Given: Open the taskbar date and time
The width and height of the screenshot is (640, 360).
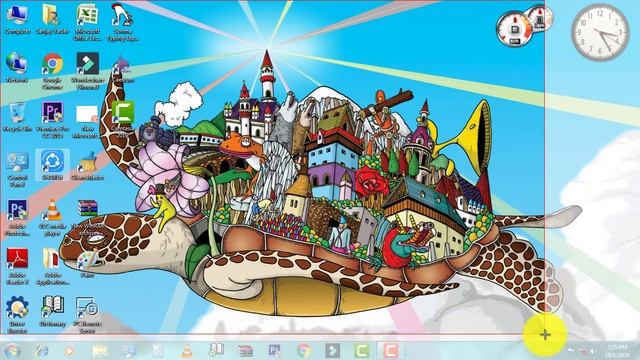Looking at the screenshot, I should (617, 351).
